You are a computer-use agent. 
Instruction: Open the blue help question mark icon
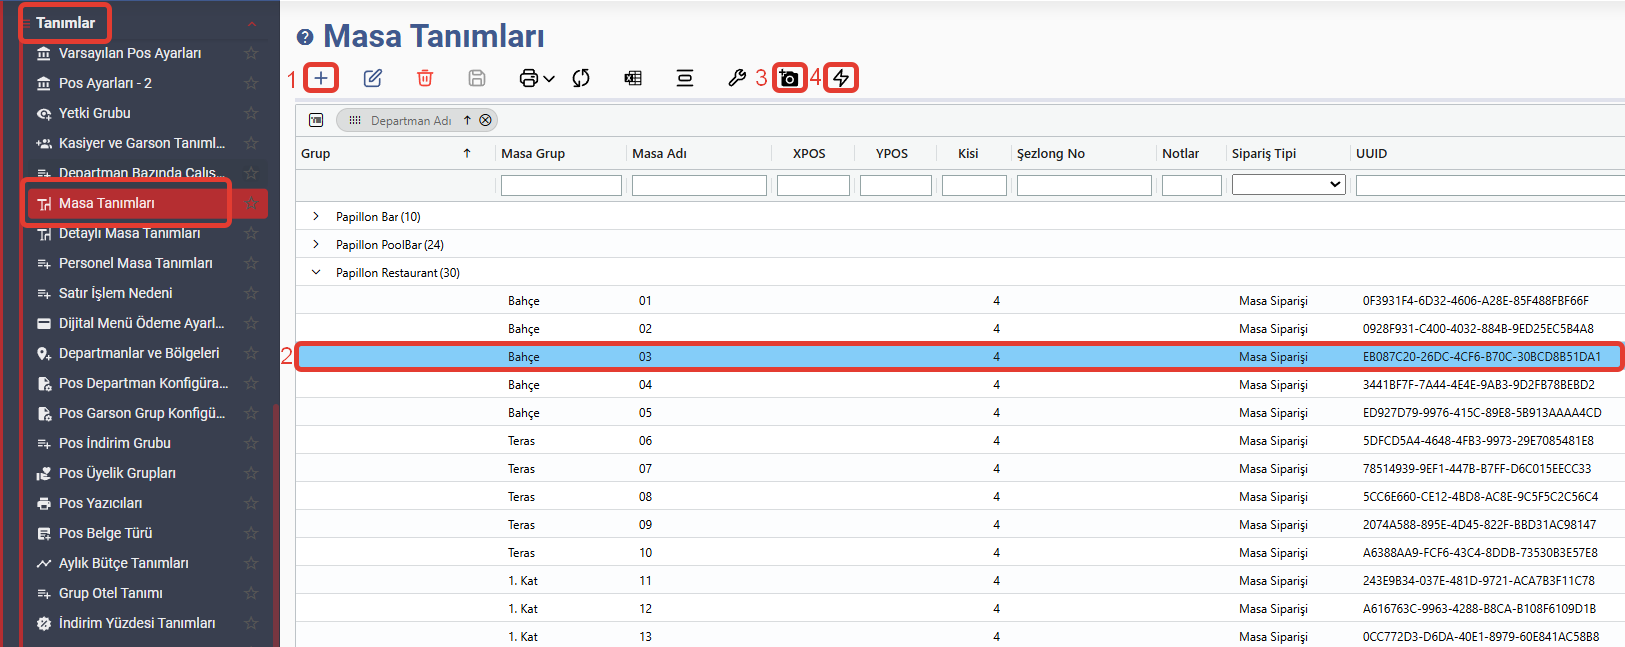(x=305, y=37)
